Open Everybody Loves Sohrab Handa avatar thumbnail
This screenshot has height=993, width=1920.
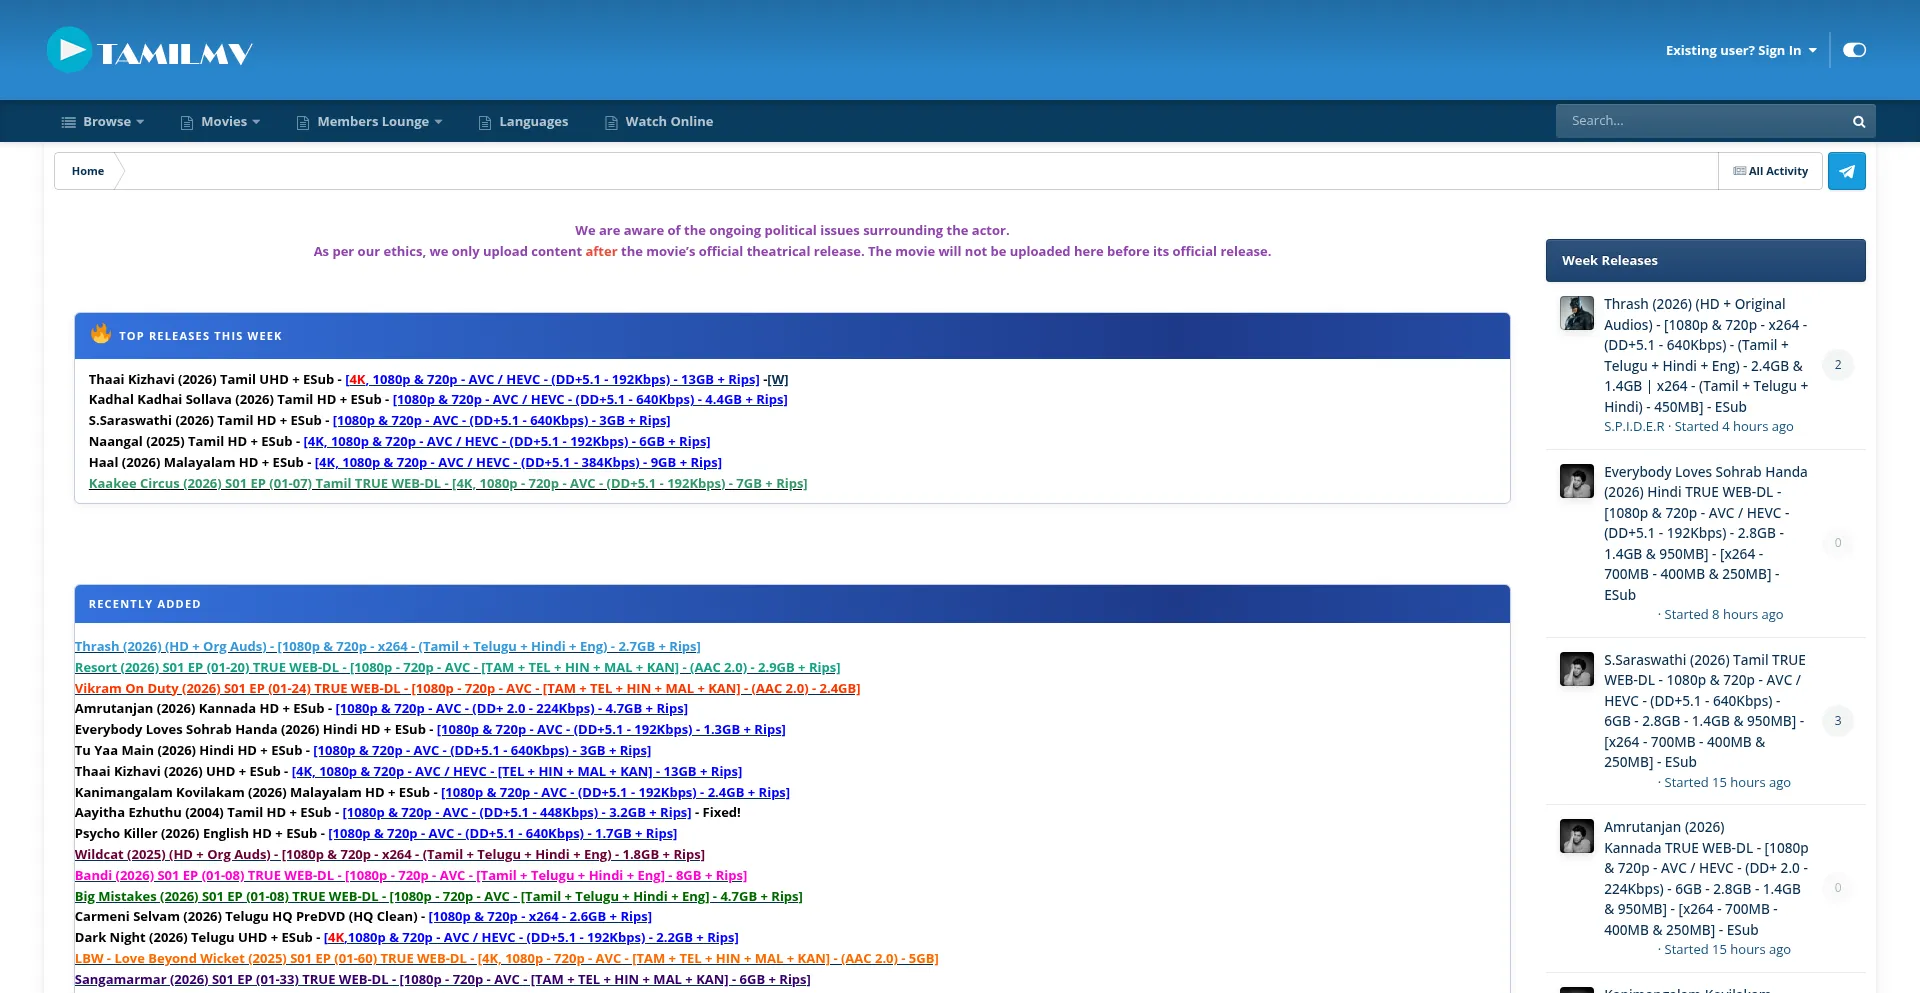coord(1577,481)
